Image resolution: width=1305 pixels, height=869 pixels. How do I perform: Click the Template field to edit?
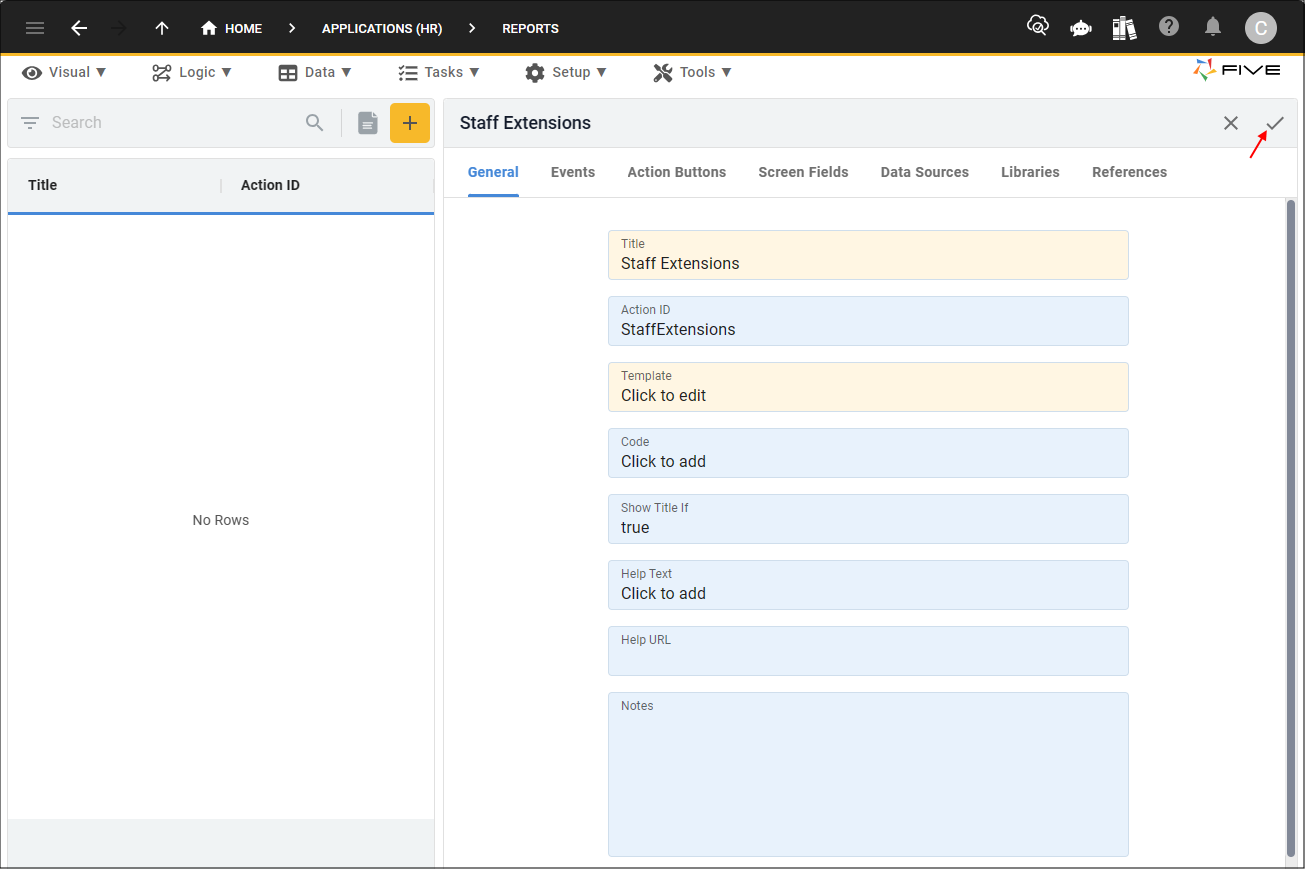[867, 387]
